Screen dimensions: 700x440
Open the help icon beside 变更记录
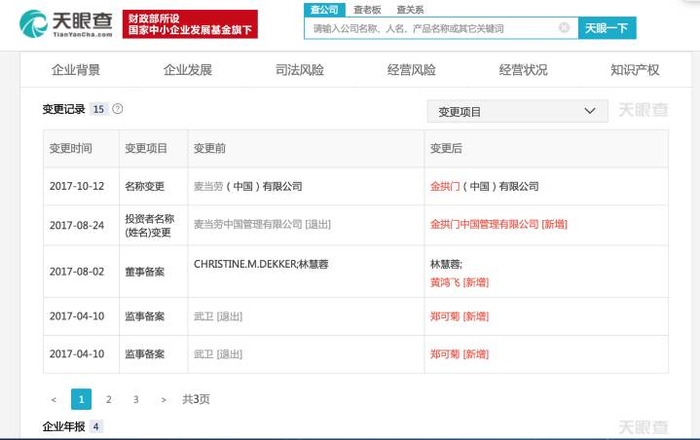coord(117,109)
